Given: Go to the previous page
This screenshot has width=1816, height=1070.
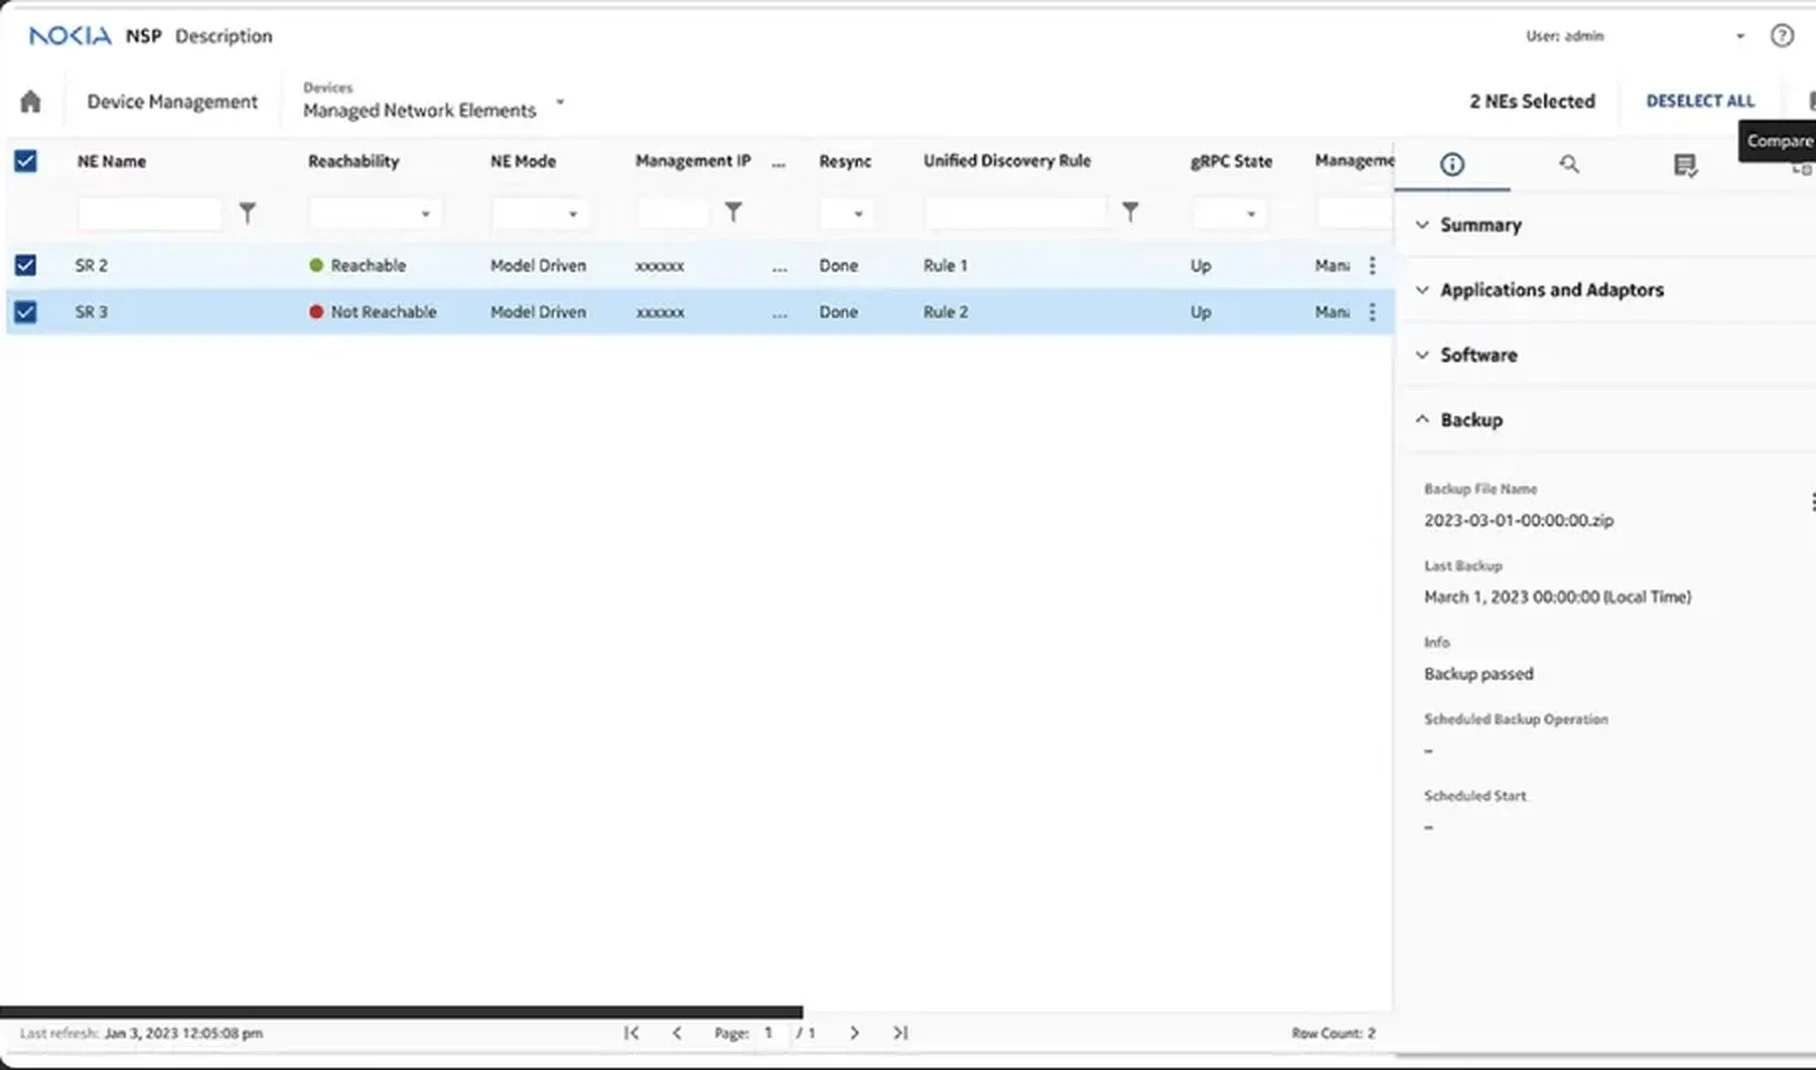Looking at the screenshot, I should [677, 1033].
